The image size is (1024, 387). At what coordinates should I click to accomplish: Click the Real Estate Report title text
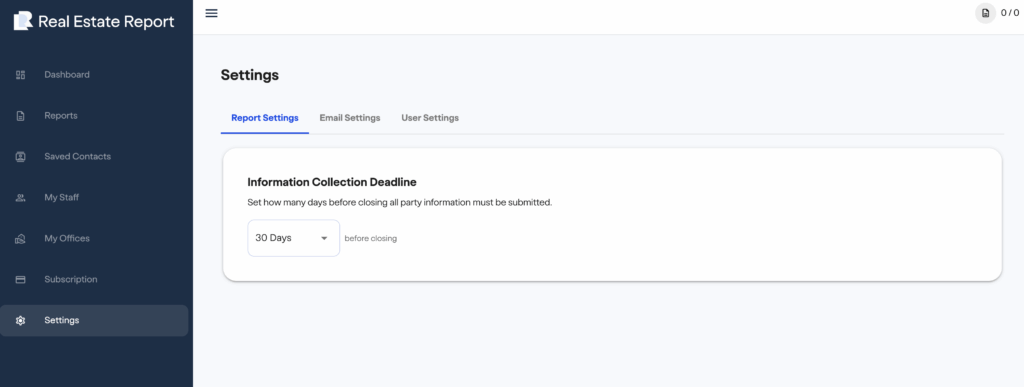106,22
